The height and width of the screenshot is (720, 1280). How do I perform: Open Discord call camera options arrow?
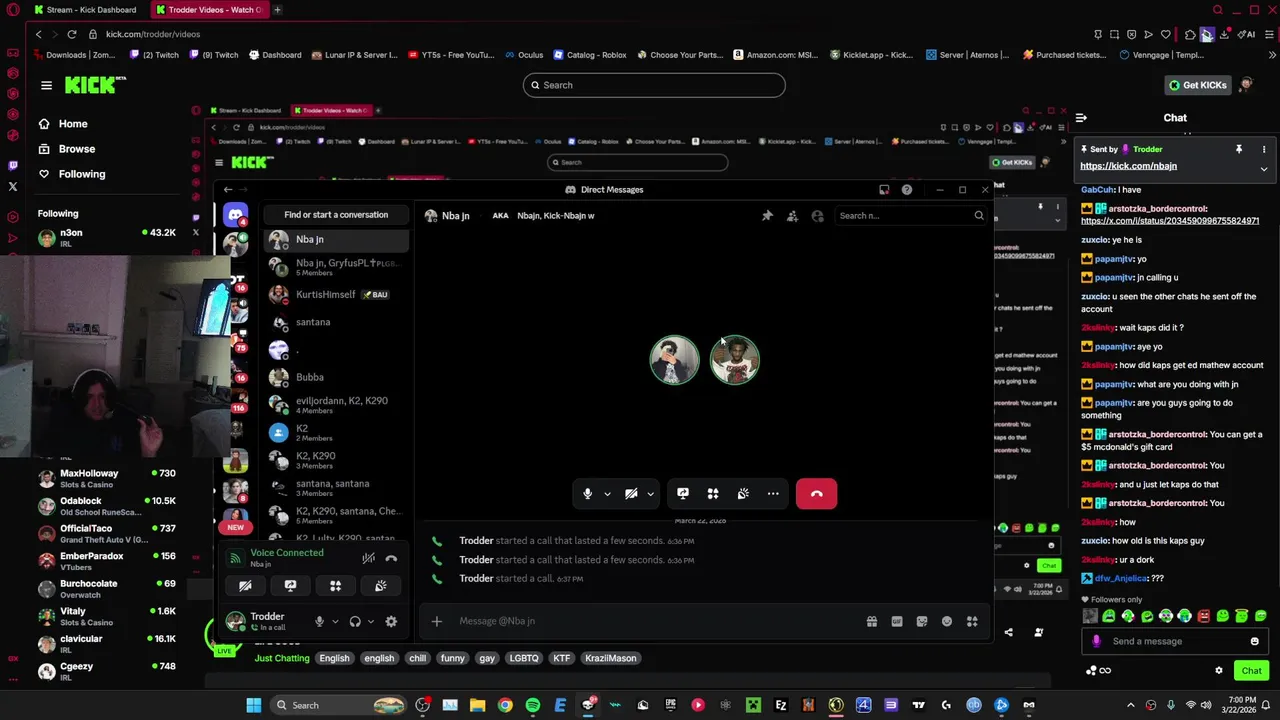(x=650, y=494)
